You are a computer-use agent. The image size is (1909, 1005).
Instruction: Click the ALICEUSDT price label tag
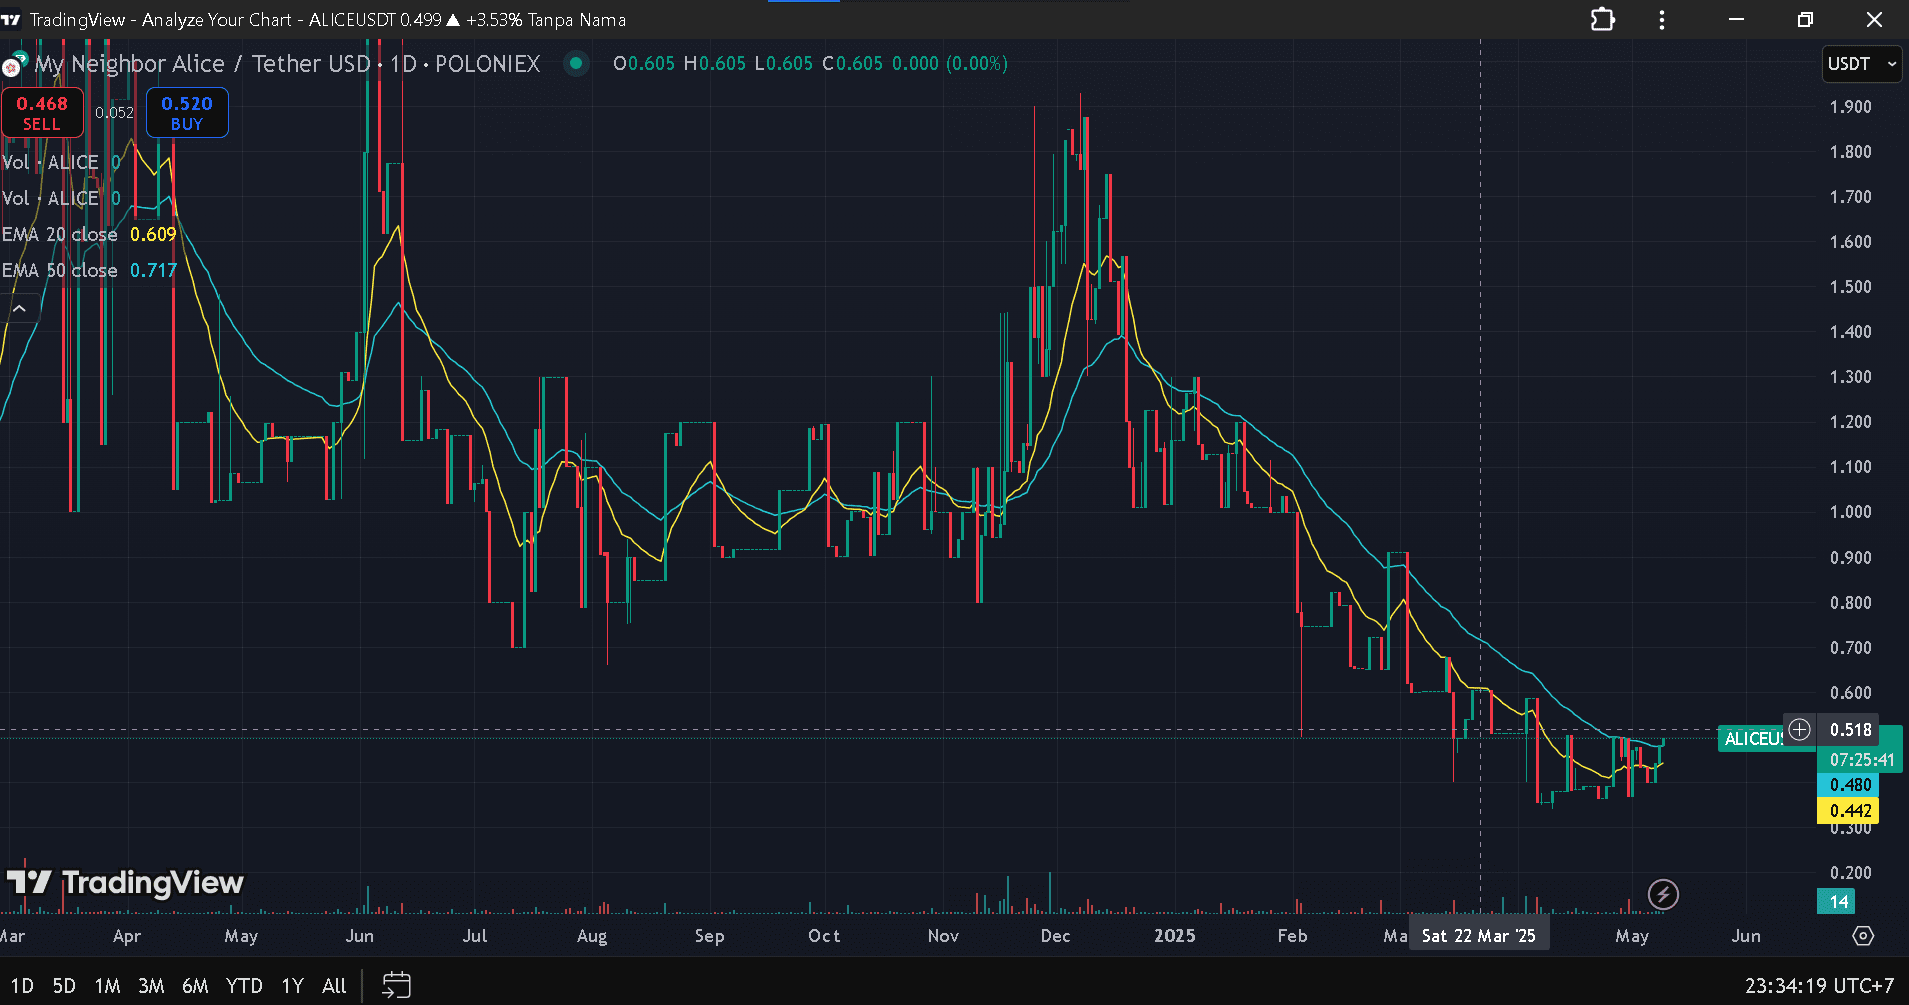1751,739
